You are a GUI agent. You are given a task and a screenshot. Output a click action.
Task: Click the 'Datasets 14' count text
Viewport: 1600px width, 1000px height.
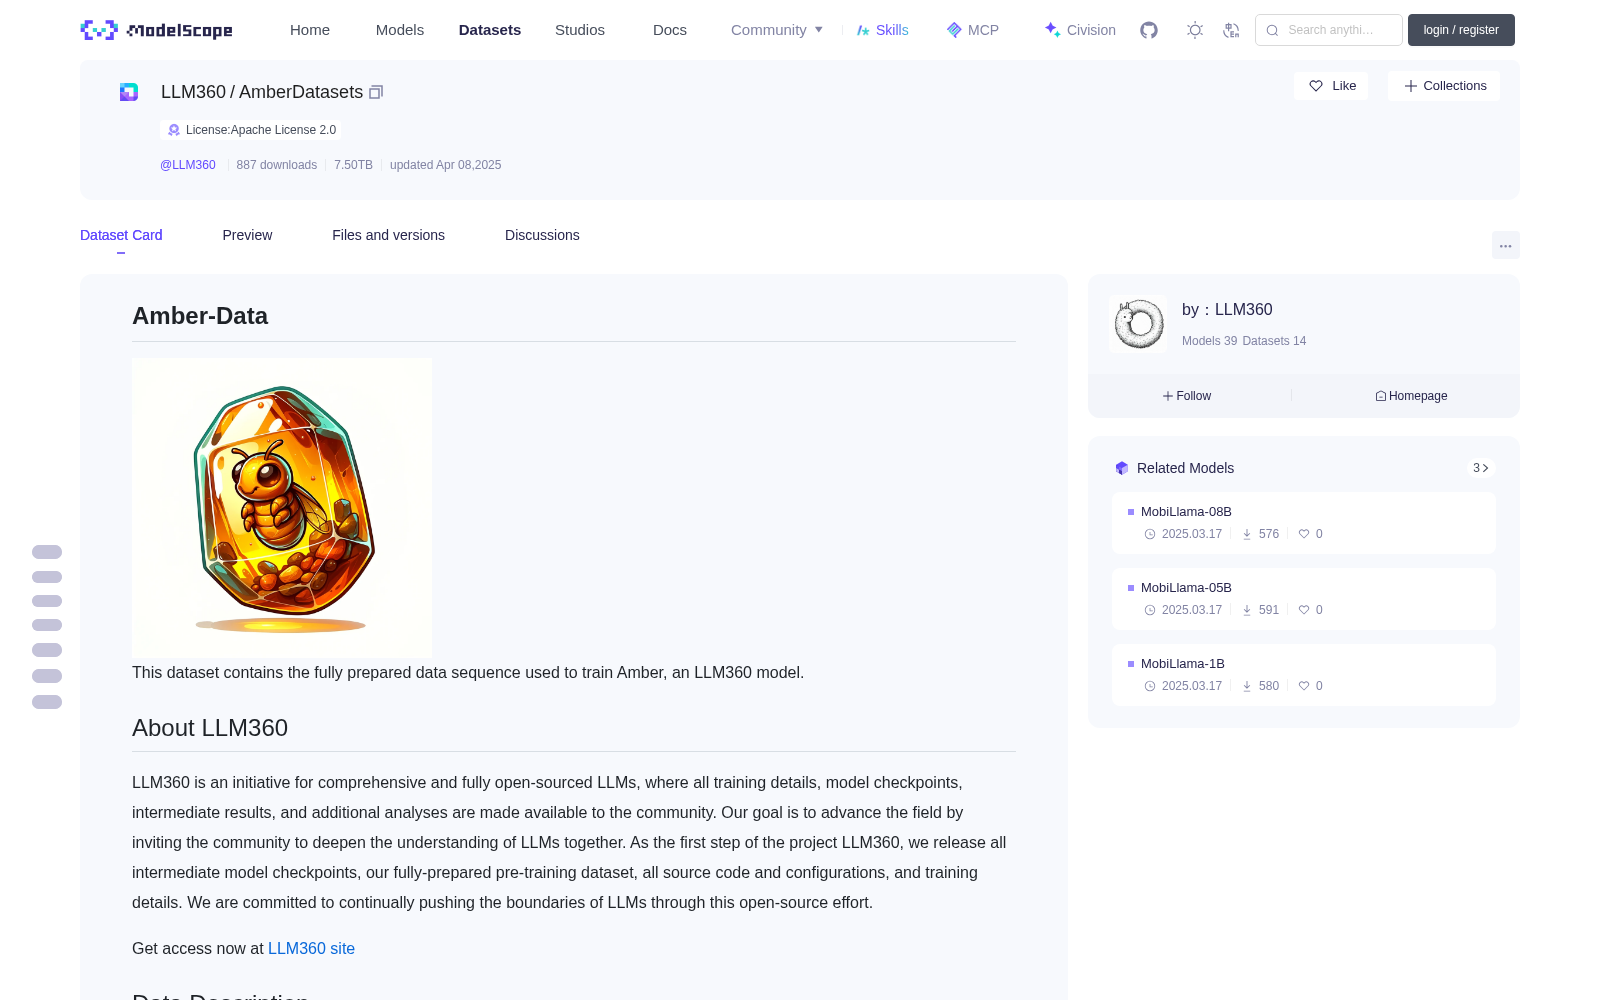[x=1274, y=341]
